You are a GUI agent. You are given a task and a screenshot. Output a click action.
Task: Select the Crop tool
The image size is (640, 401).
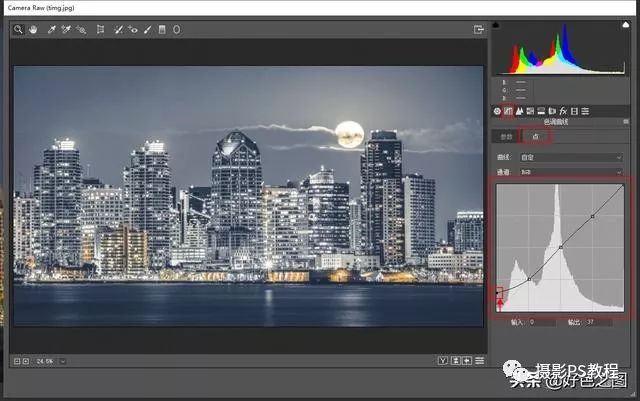(100, 30)
